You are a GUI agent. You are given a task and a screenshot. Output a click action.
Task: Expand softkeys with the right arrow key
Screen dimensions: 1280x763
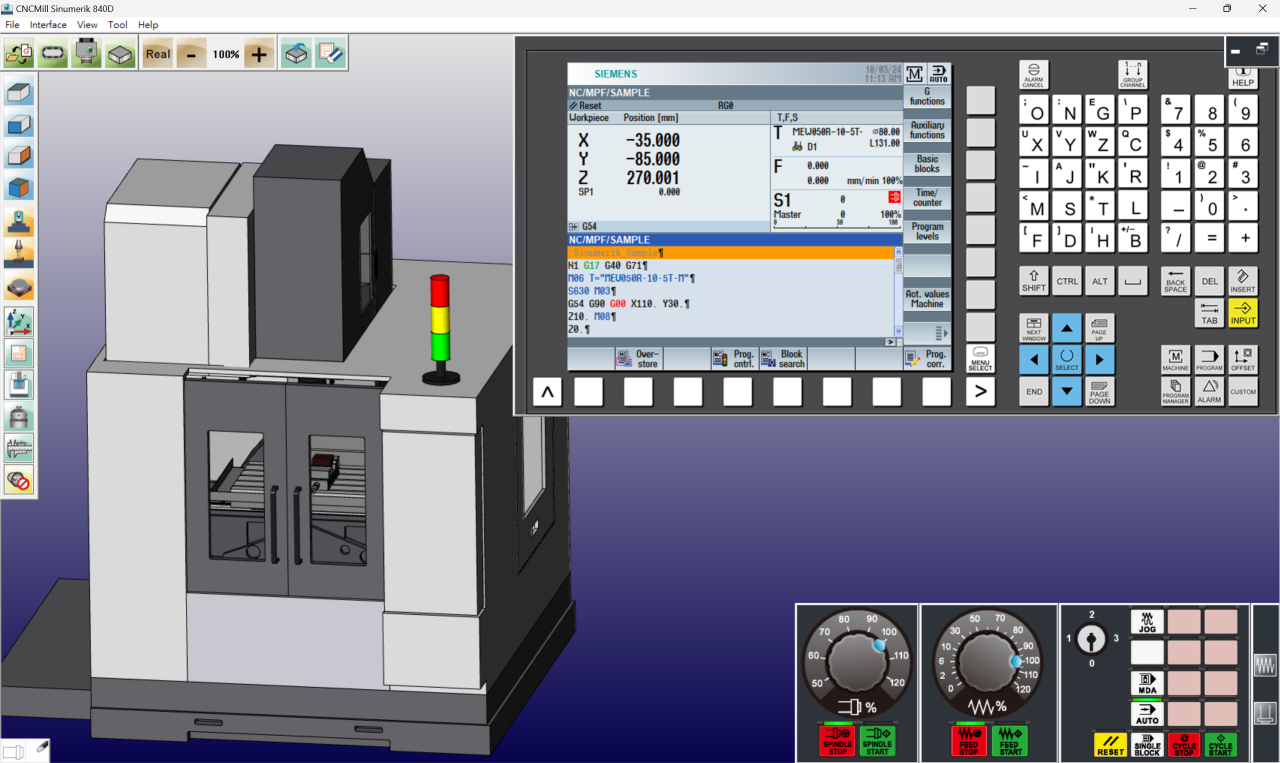pos(980,392)
